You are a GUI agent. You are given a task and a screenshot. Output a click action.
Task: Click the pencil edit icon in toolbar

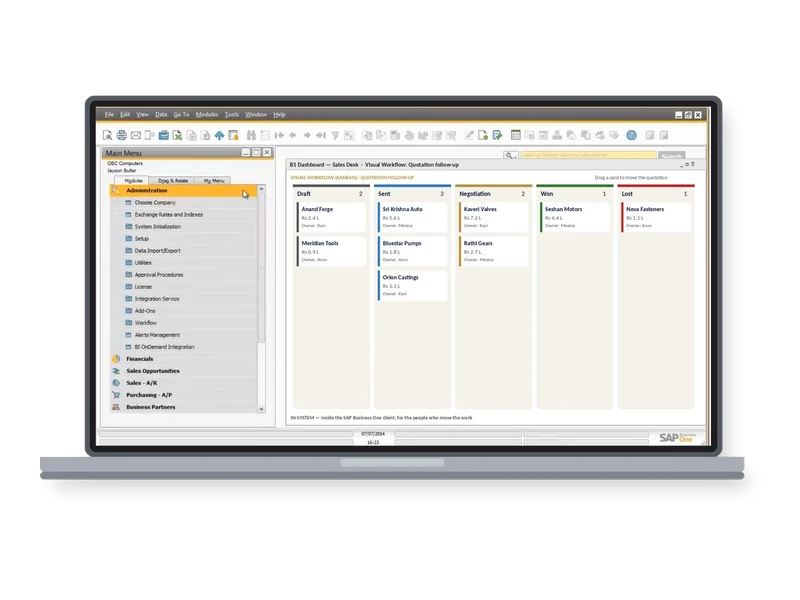pos(469,135)
